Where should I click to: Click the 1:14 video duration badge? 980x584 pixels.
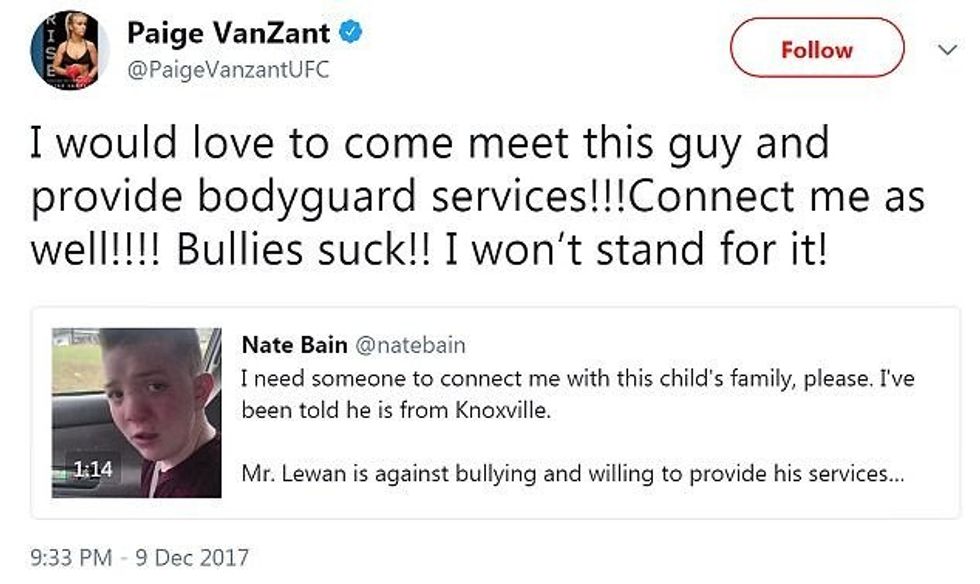pos(90,469)
